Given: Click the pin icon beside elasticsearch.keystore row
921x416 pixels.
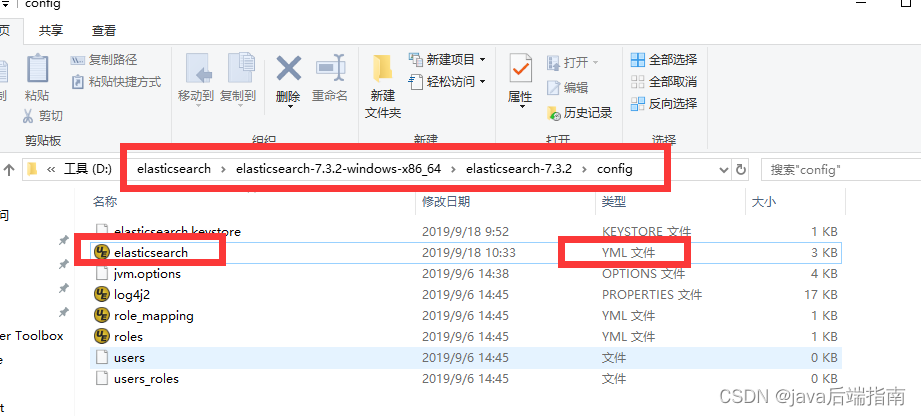Looking at the screenshot, I should pyautogui.click(x=63, y=240).
